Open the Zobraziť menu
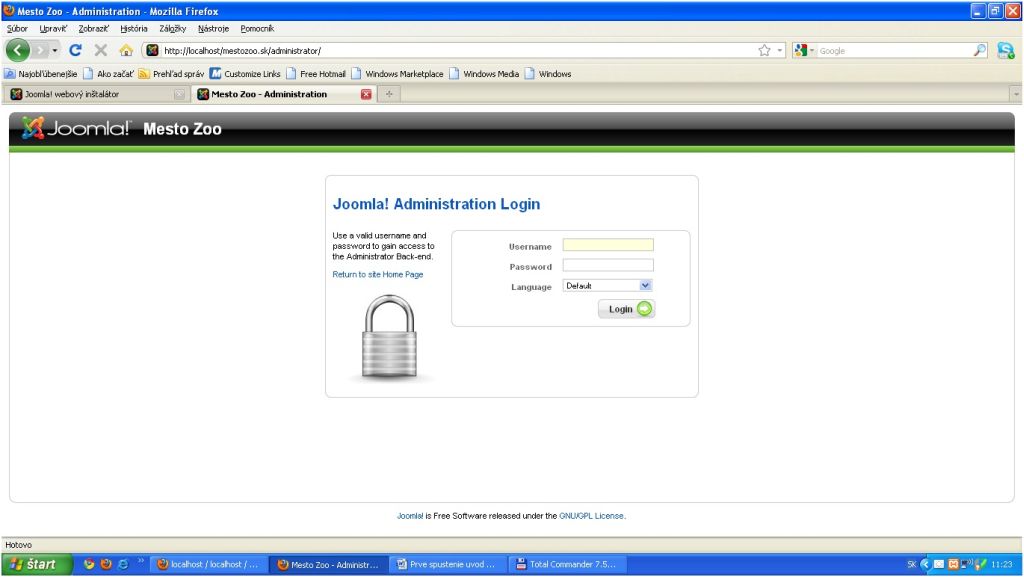 point(93,29)
